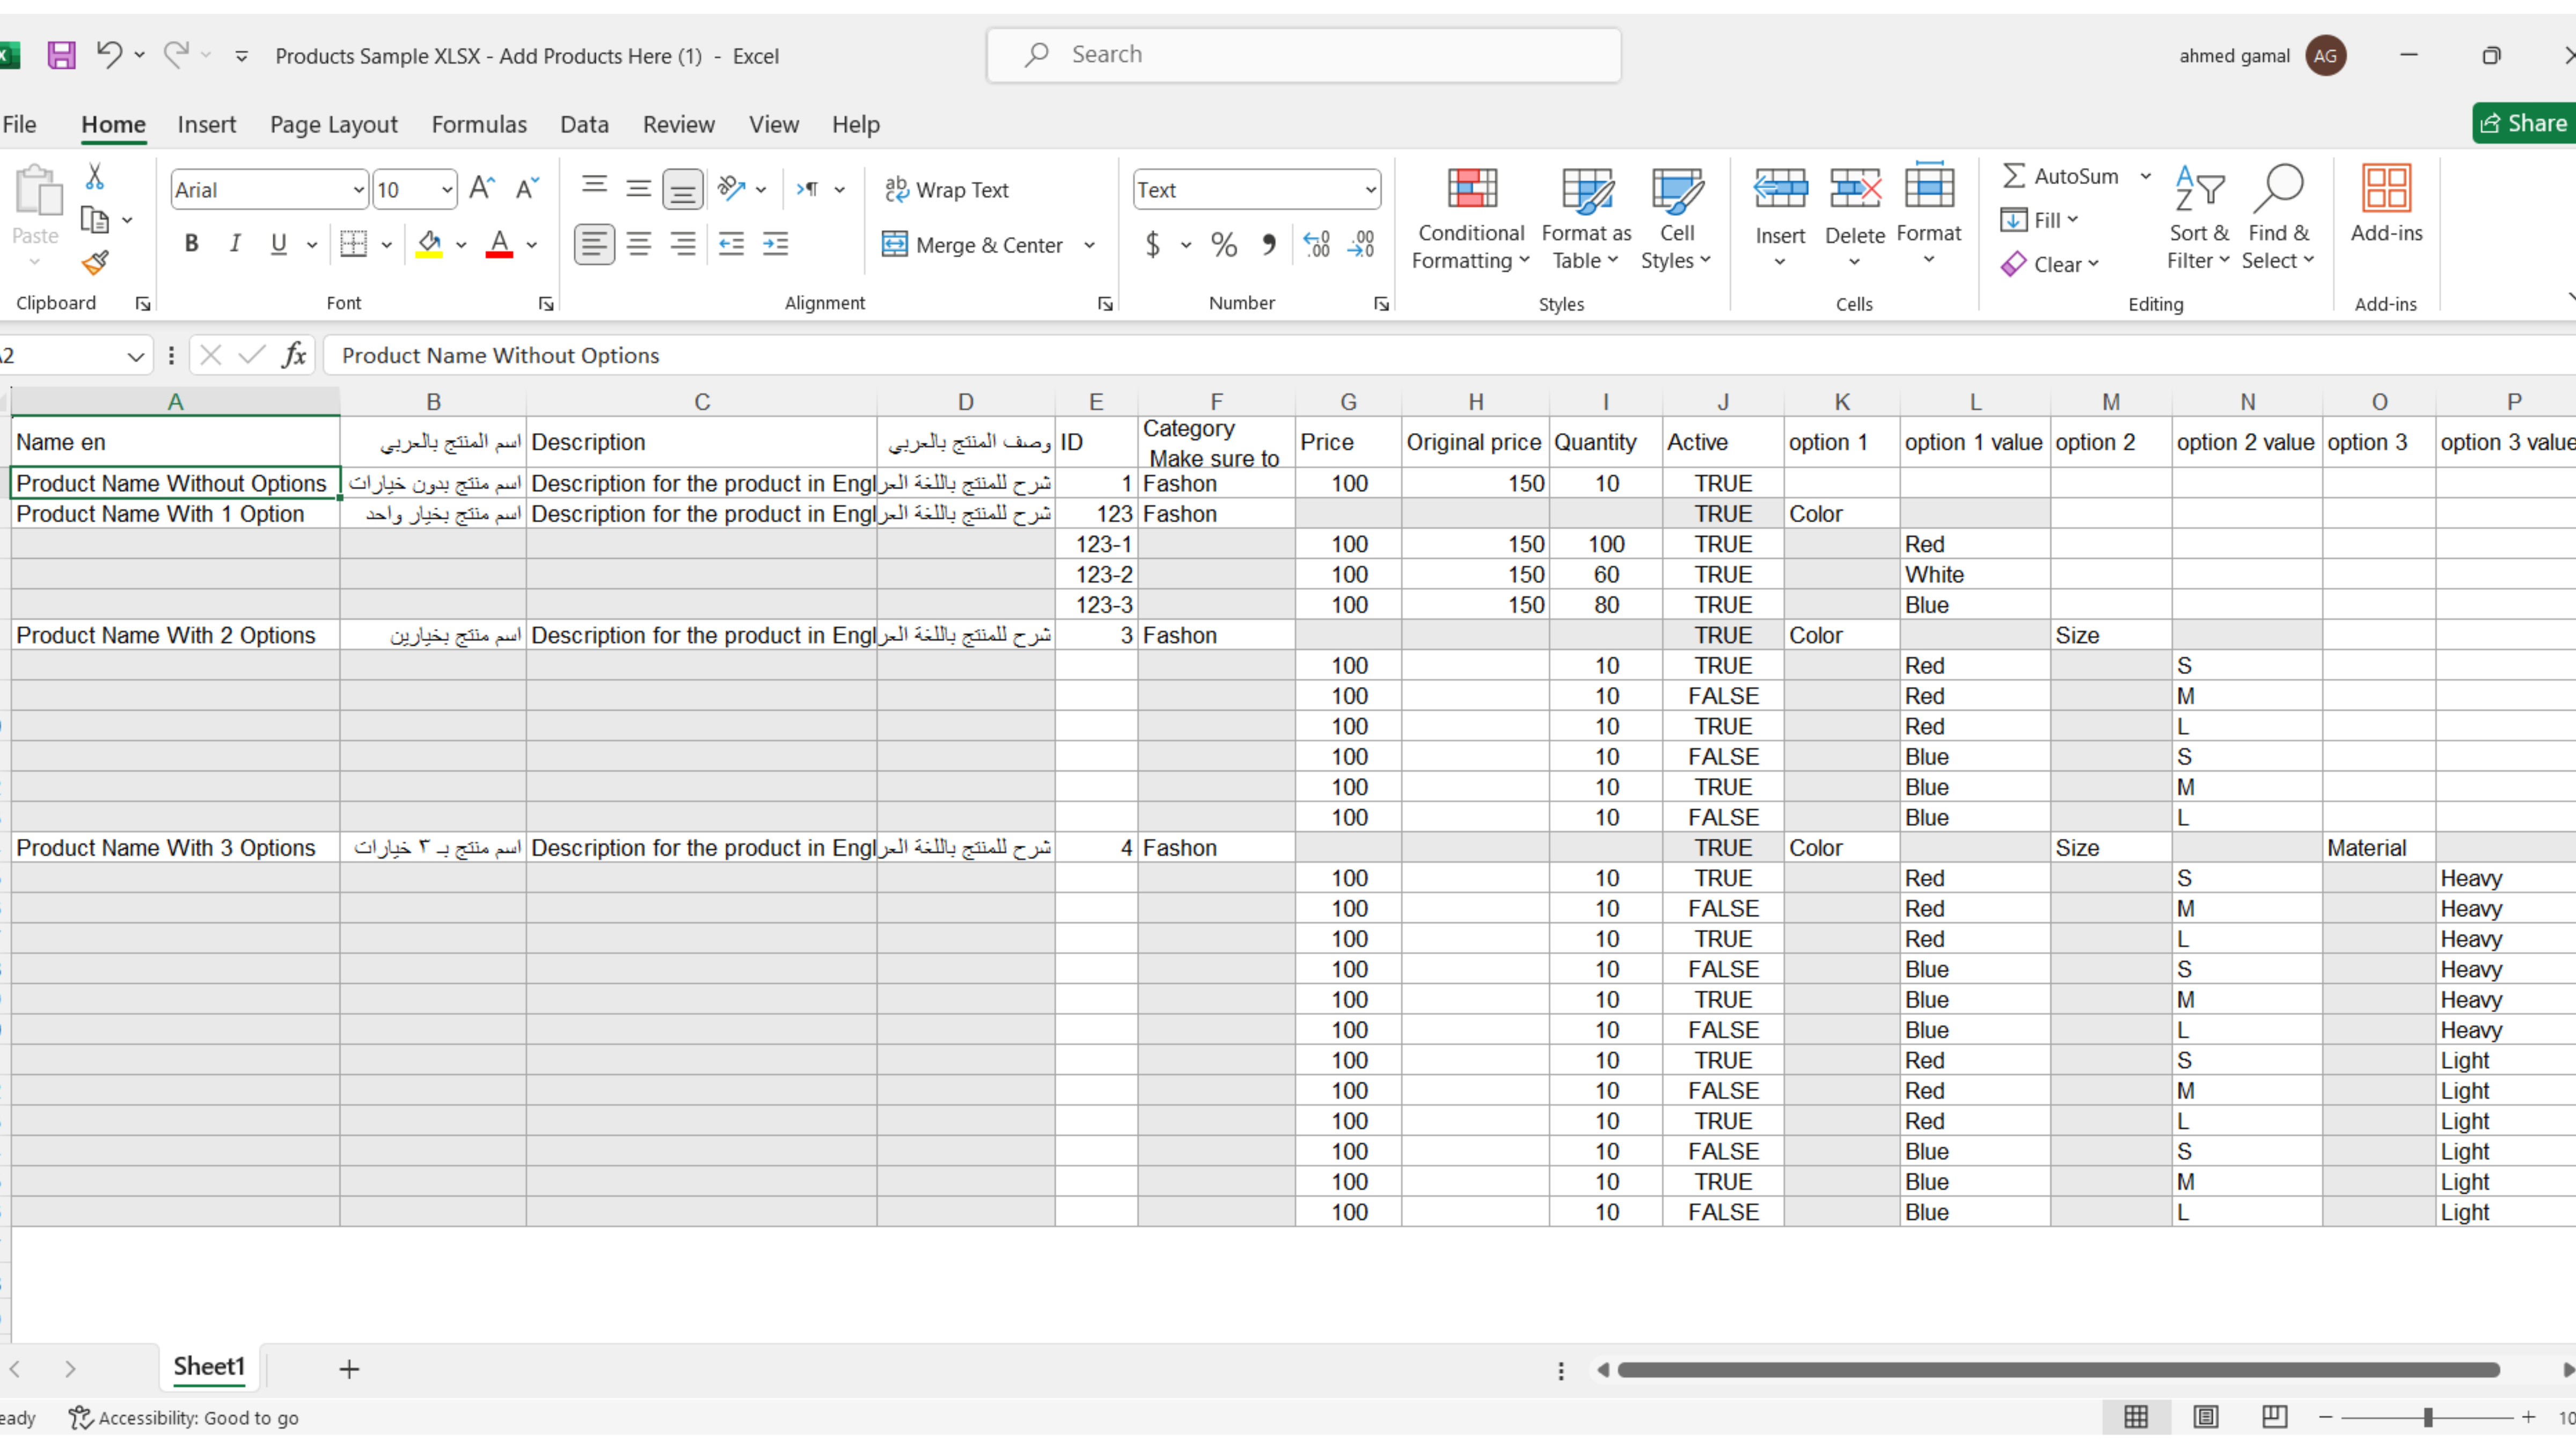Image resolution: width=2576 pixels, height=1449 pixels.
Task: Click the green Share button
Action: pyautogui.click(x=2524, y=123)
